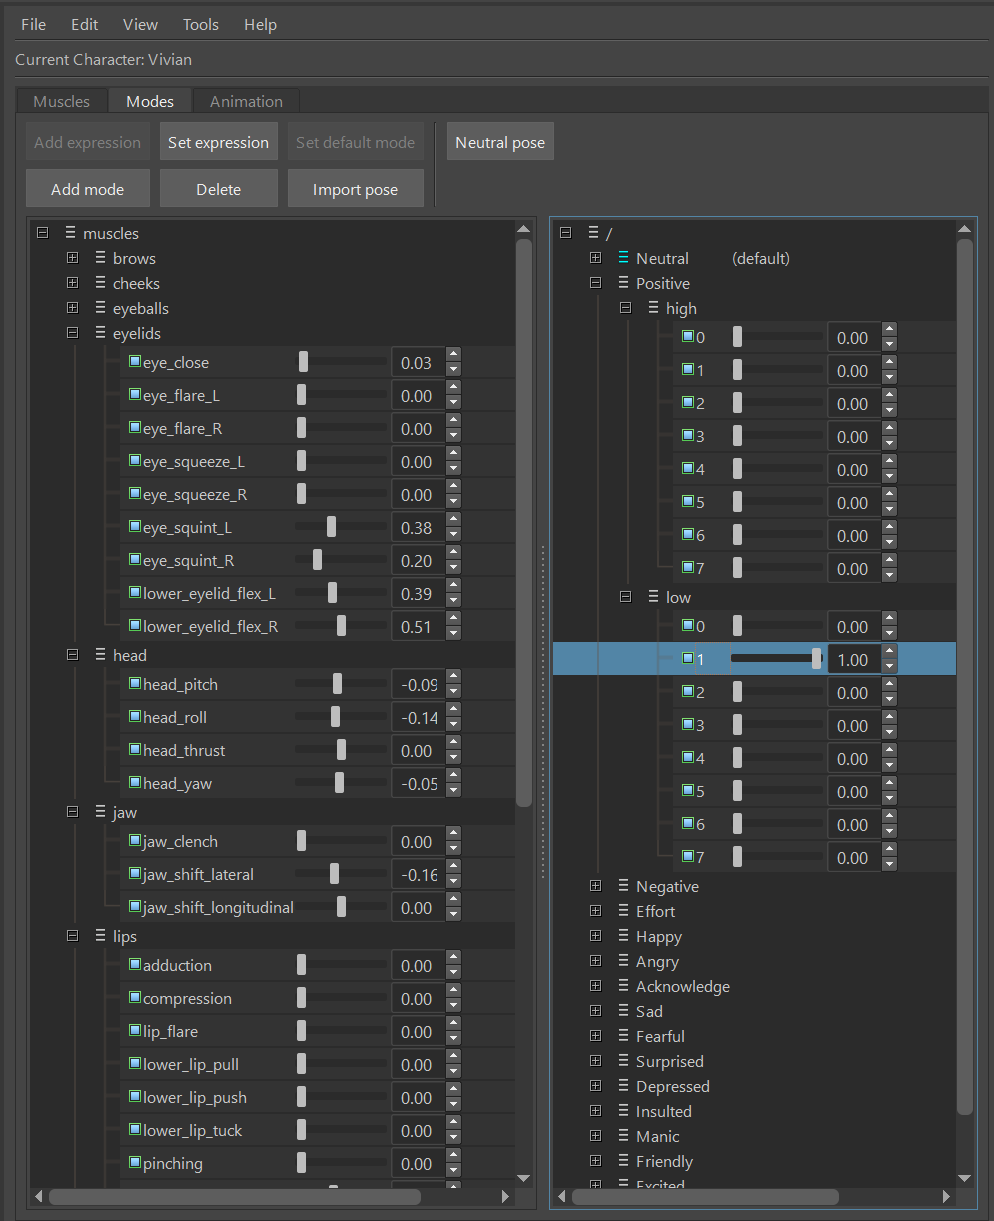Screen dimensions: 994x1221
Task: Click the list icon next to Neutral mode
Action: [x=624, y=258]
